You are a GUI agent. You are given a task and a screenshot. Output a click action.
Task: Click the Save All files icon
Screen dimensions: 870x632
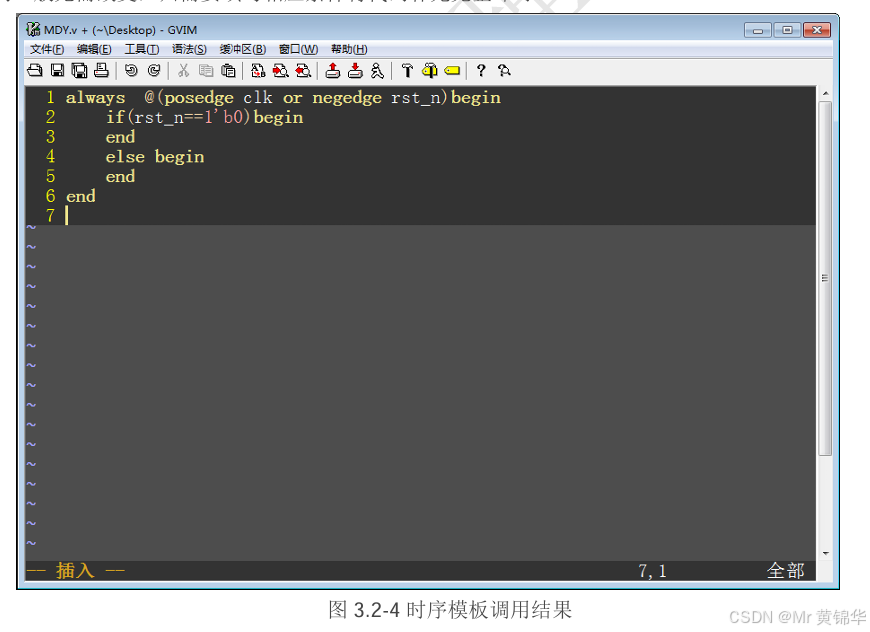pos(79,70)
